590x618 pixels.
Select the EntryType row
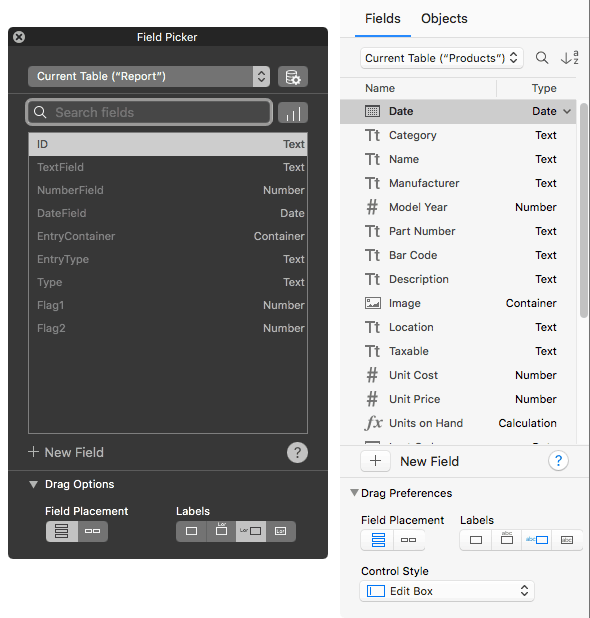(168, 259)
